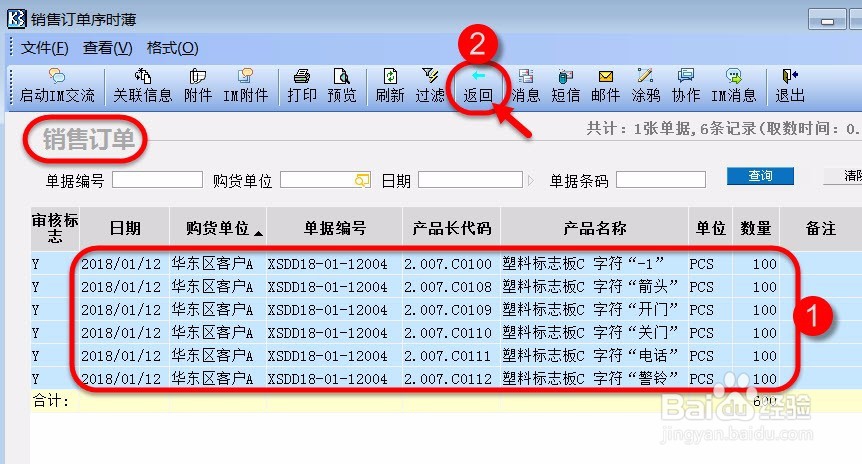Focus the 单据条码 input field

(661, 180)
